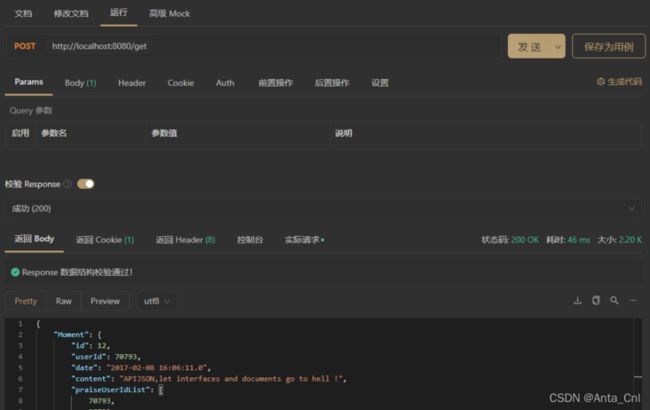
Task: Click the download response icon
Action: [577, 301]
